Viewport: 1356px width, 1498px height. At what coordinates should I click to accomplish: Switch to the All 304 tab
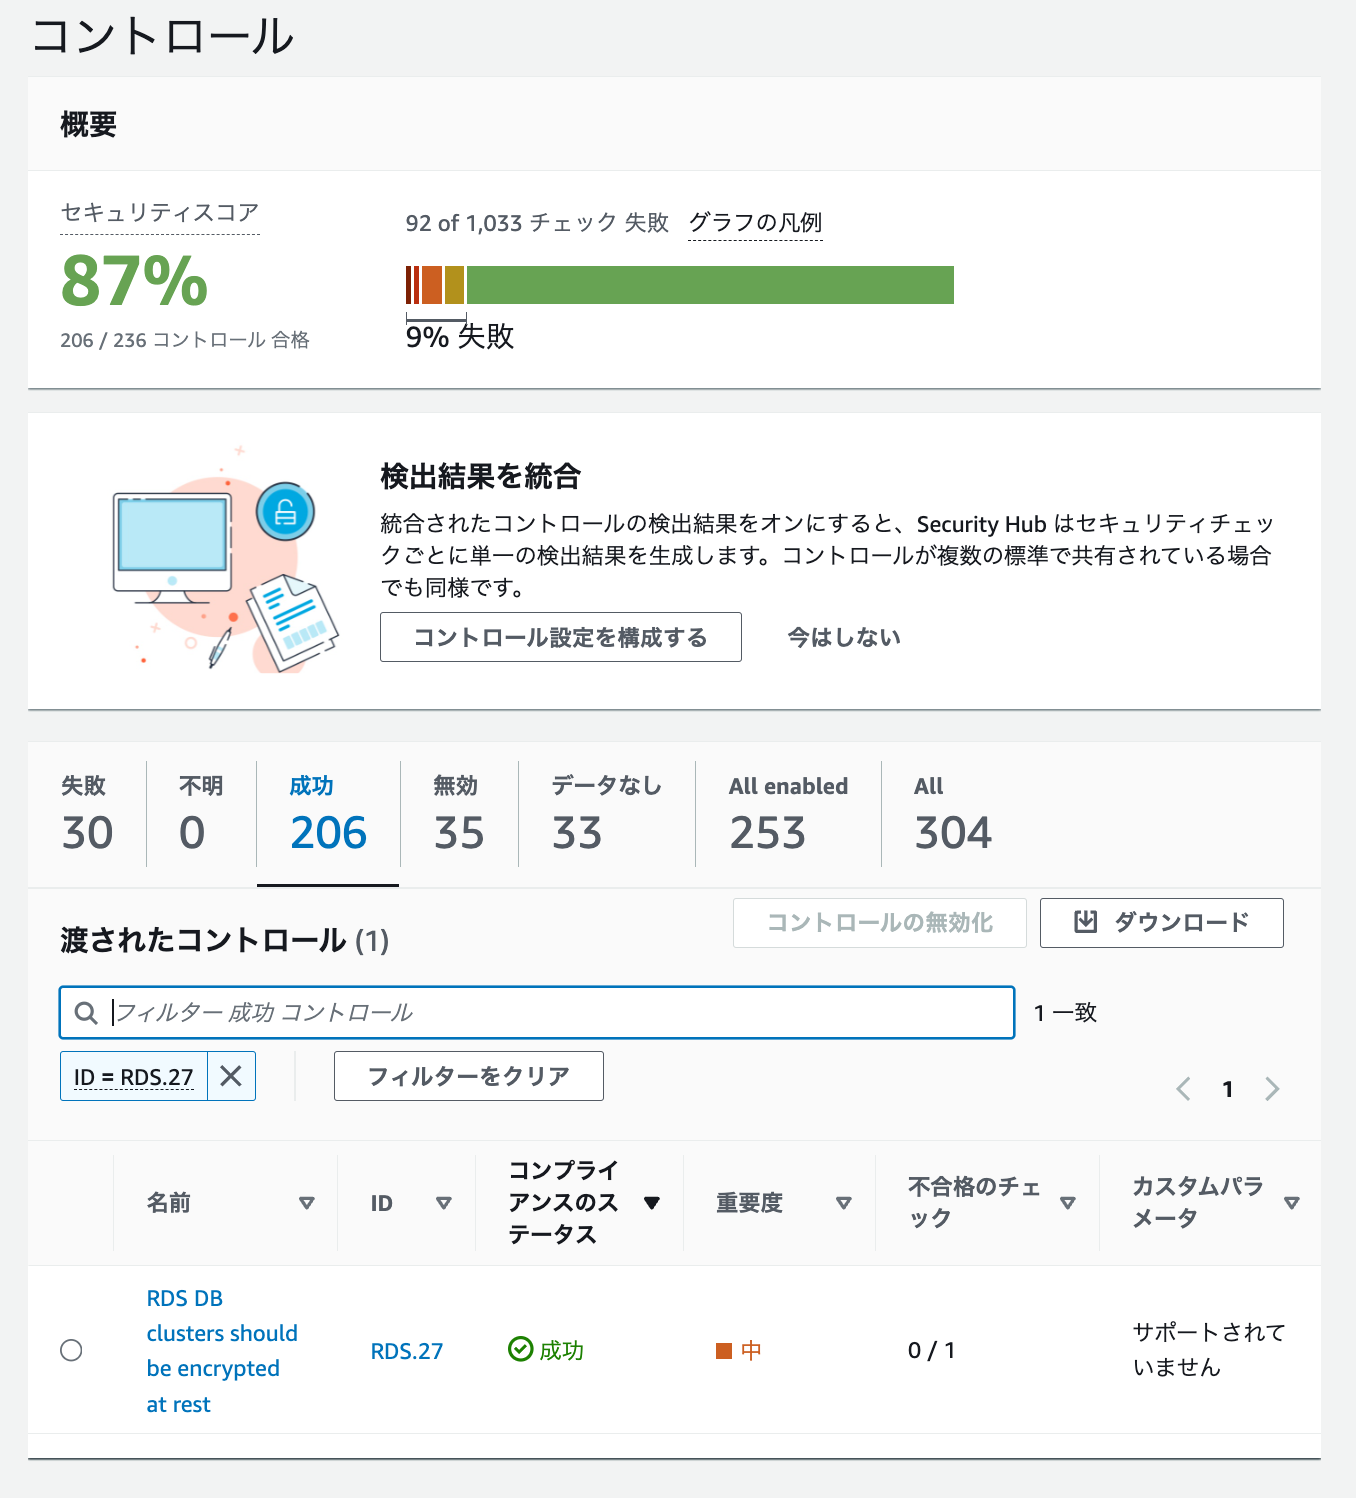tap(952, 812)
